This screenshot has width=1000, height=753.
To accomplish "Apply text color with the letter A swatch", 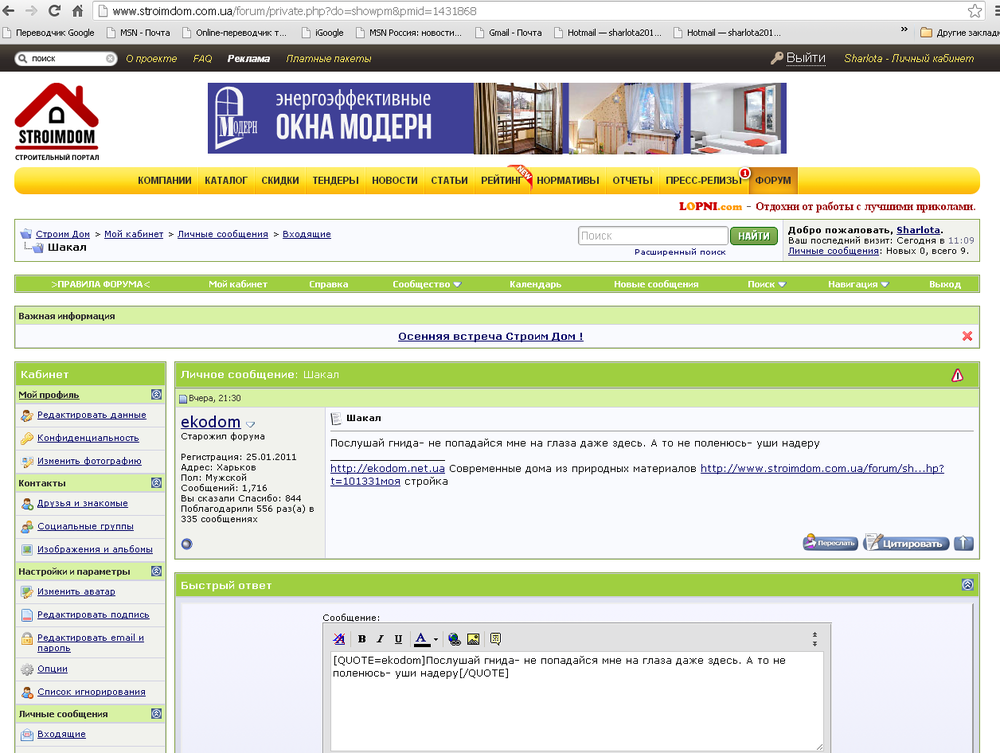I will click(422, 639).
